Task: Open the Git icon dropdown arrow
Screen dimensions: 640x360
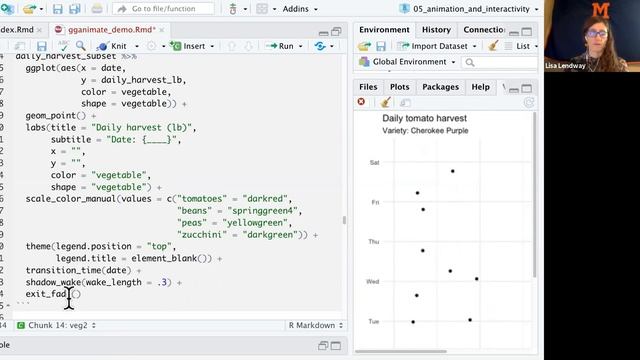Action: point(245,9)
